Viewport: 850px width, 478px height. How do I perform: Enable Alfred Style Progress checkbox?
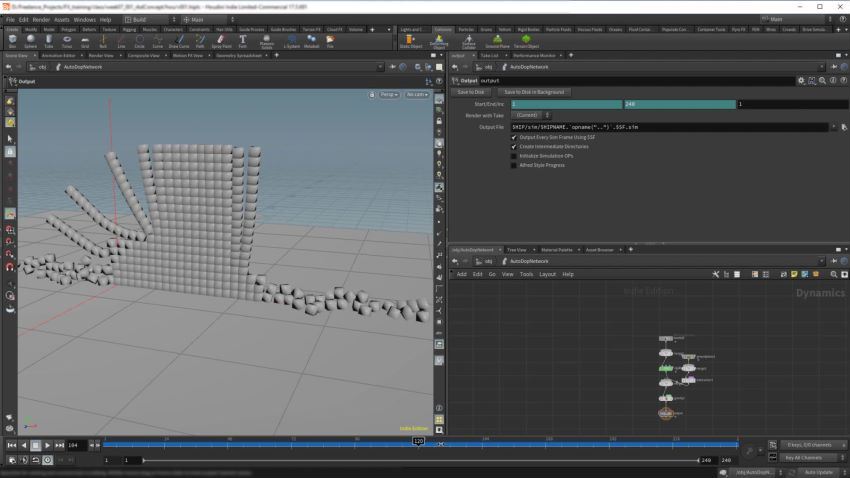coord(514,165)
